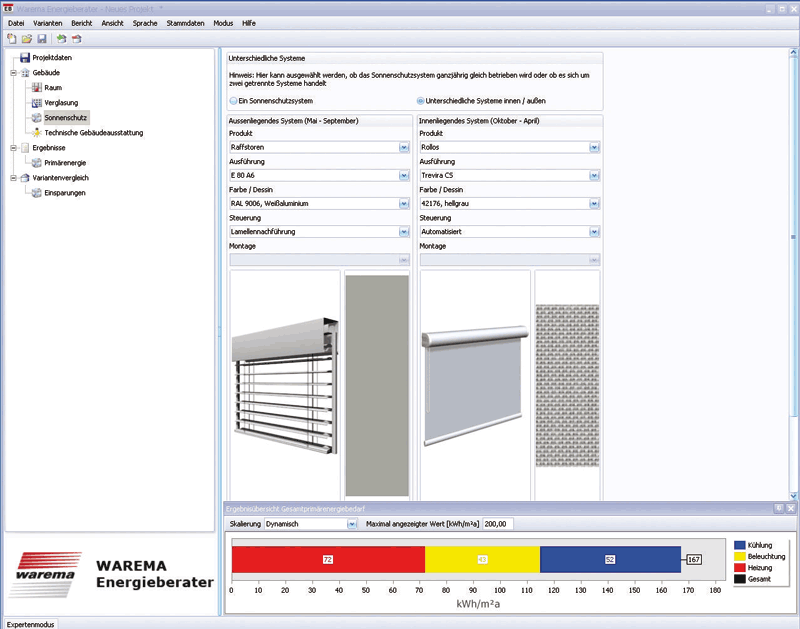Open the Primärenergie node icon
The height and width of the screenshot is (629, 800).
pos(37,163)
